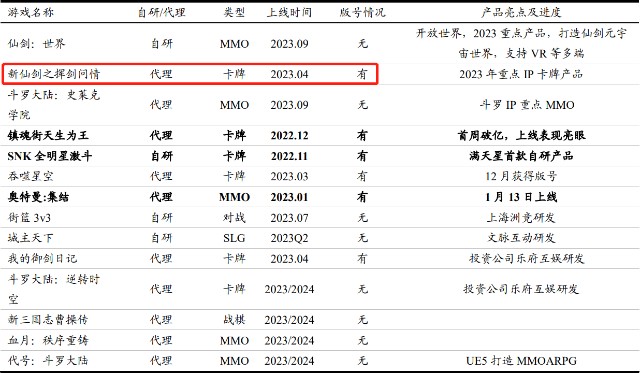The width and height of the screenshot is (640, 373).
Task: Click the 上线时间 column header
Action: (289, 12)
